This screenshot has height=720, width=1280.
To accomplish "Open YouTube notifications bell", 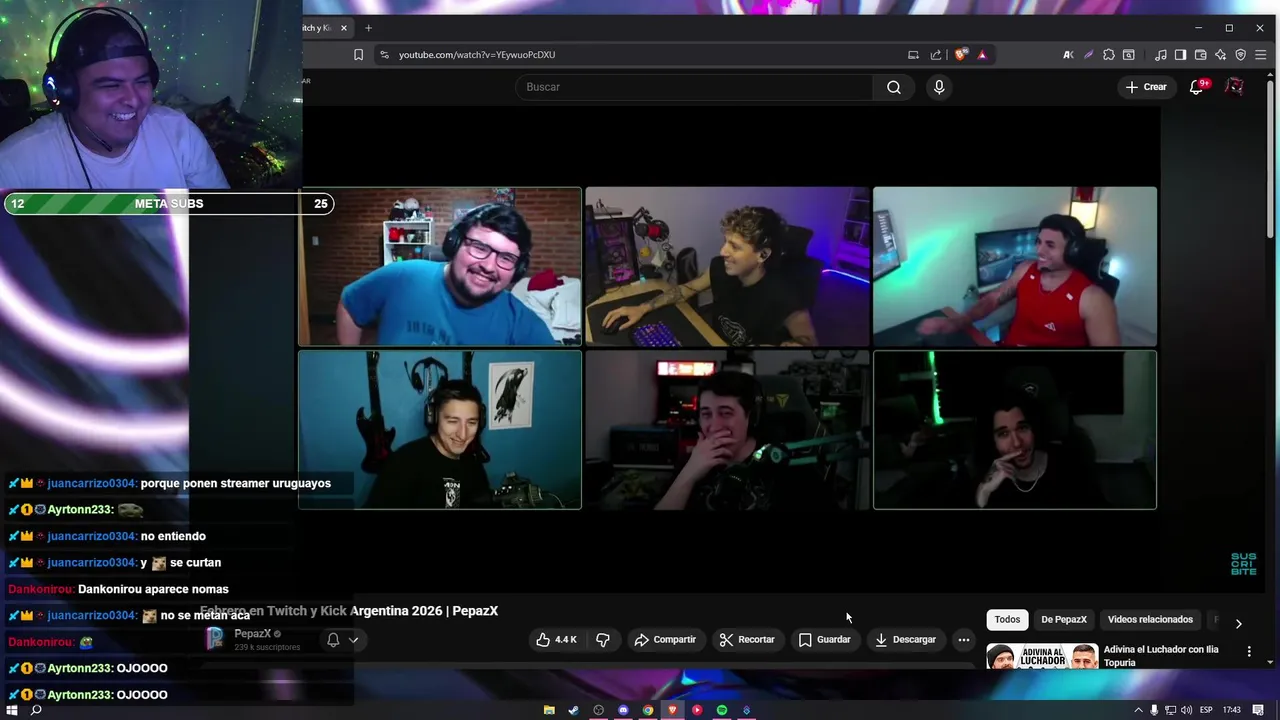I will click(x=1196, y=87).
